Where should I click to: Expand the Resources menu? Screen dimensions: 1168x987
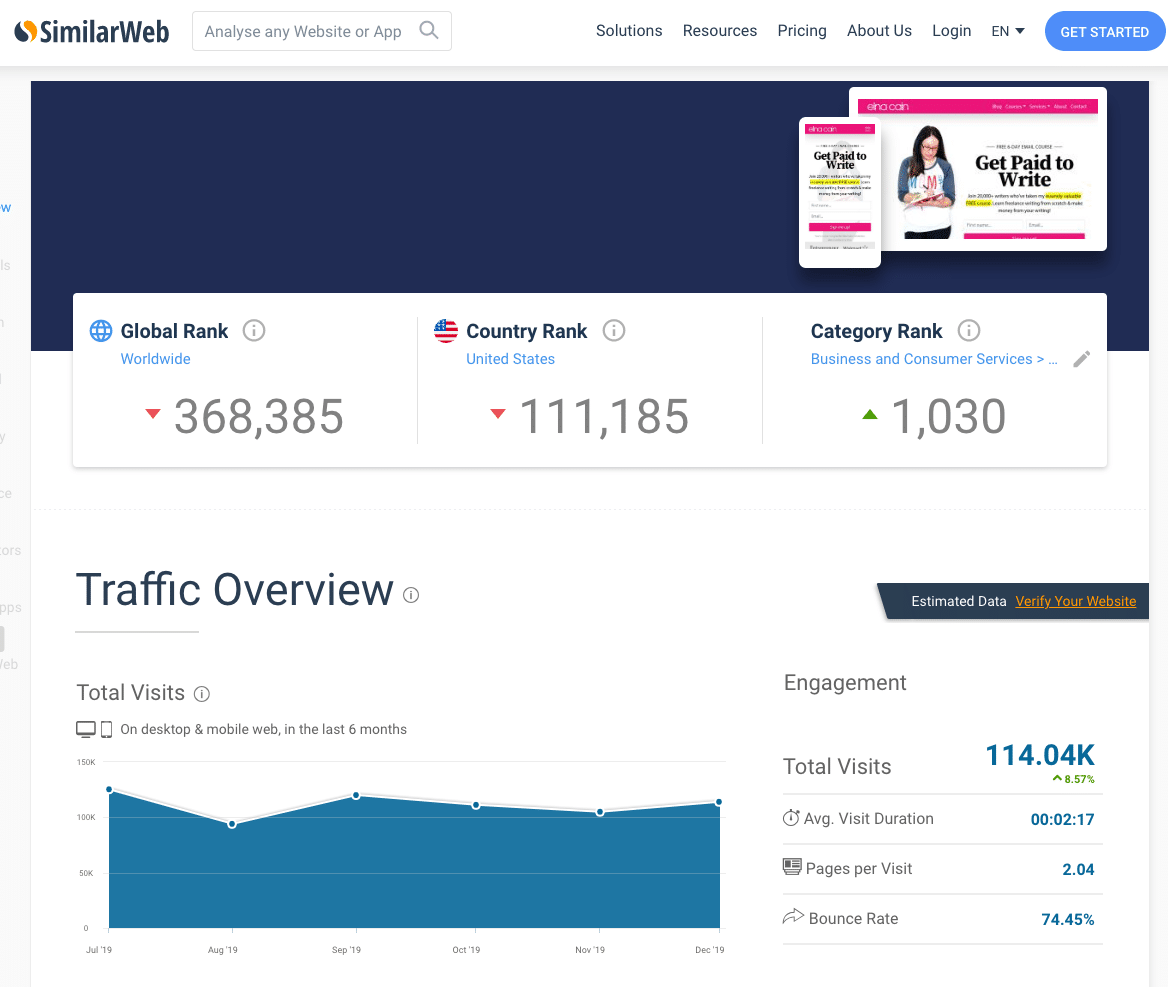(x=719, y=31)
